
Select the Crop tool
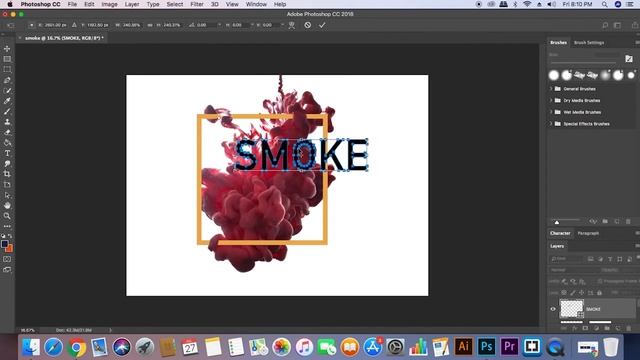[7, 174]
